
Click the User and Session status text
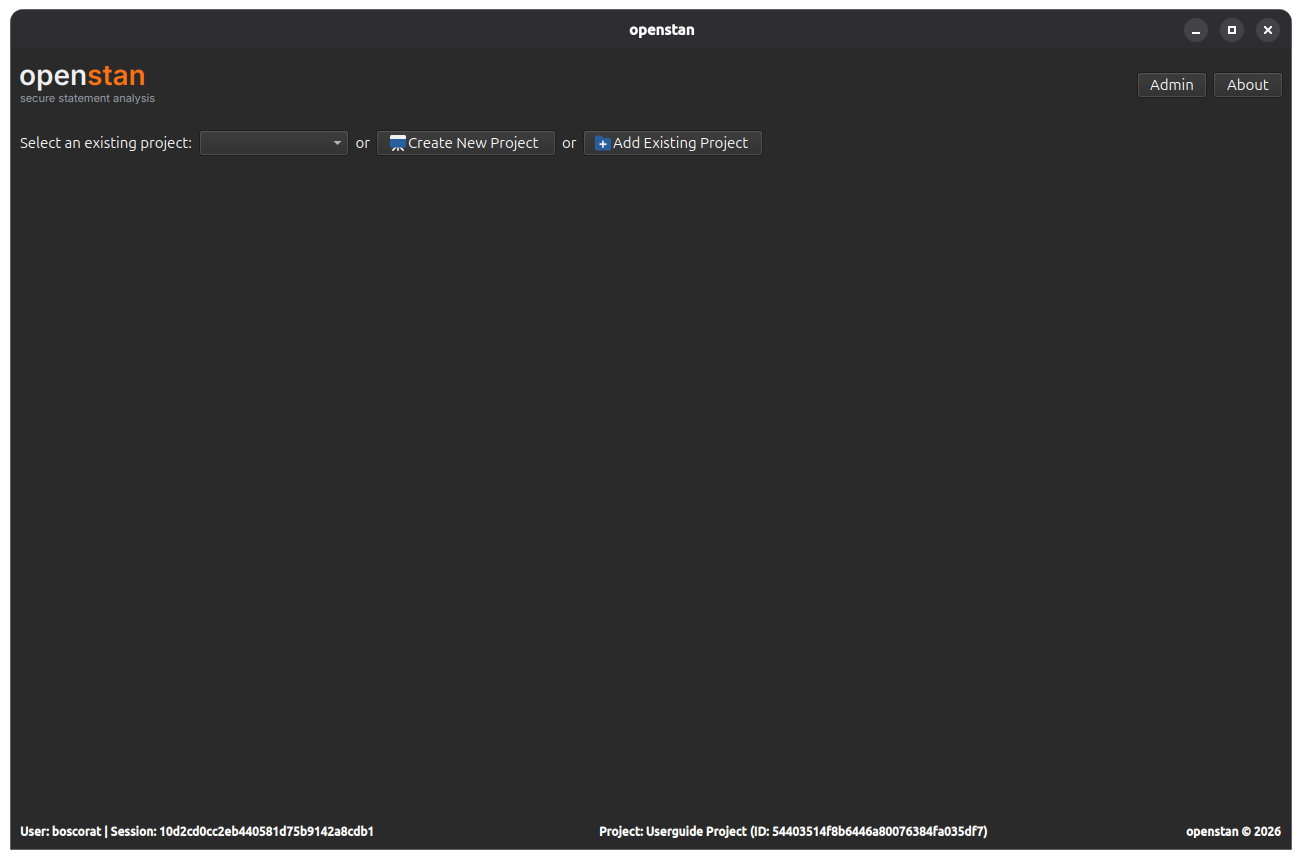(197, 831)
